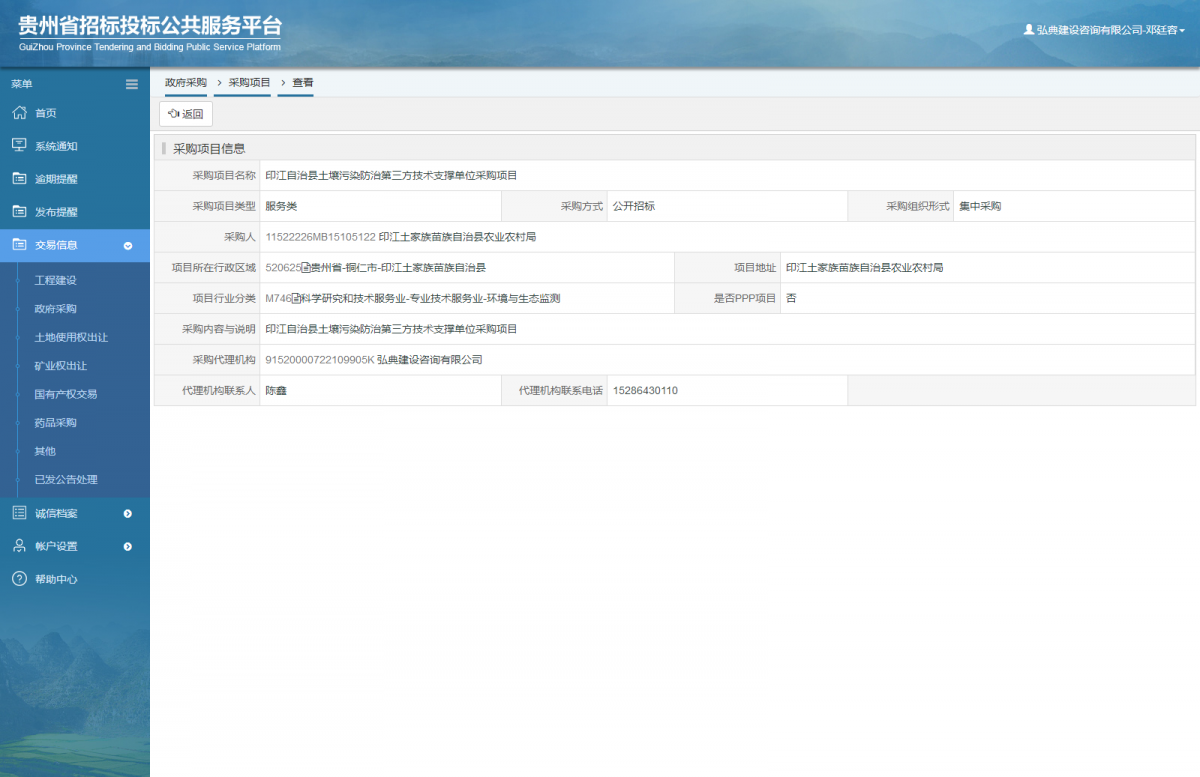Switch to the 政府采购 breadcrumb tab
The width and height of the screenshot is (1200, 777).
click(x=184, y=82)
